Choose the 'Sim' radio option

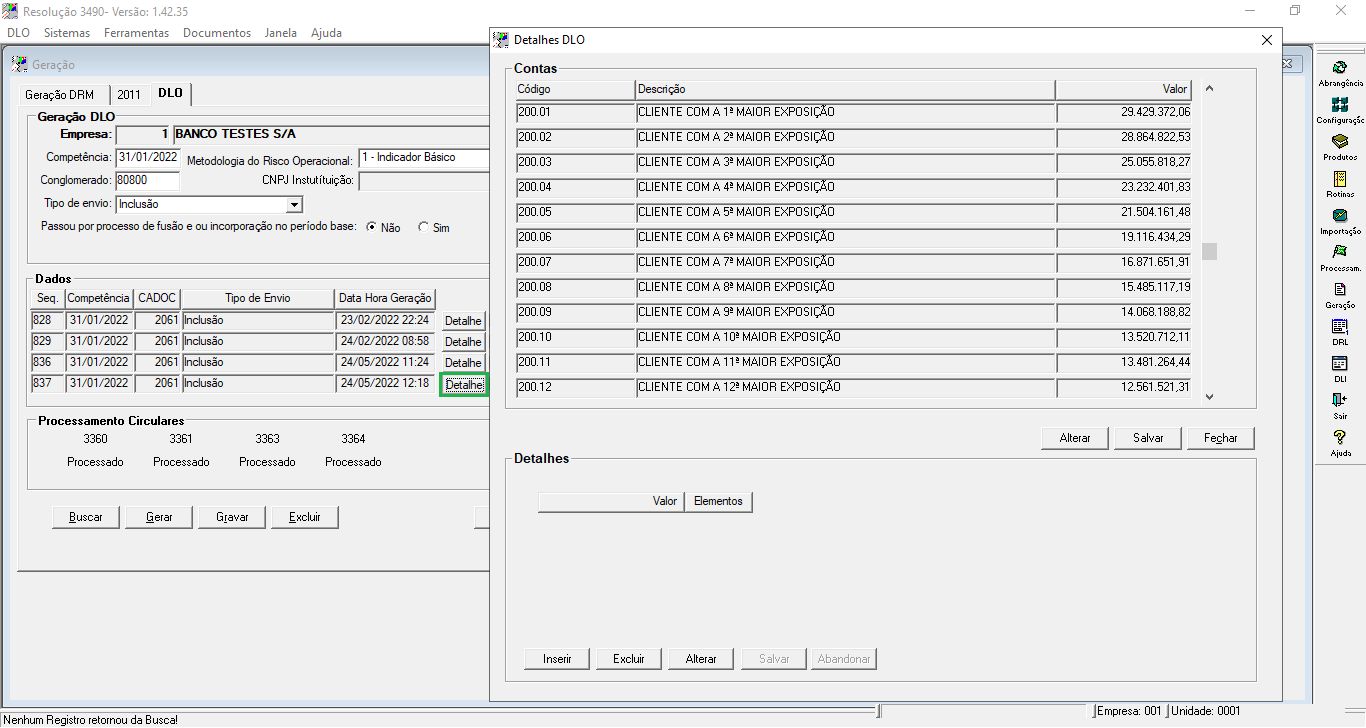point(423,228)
